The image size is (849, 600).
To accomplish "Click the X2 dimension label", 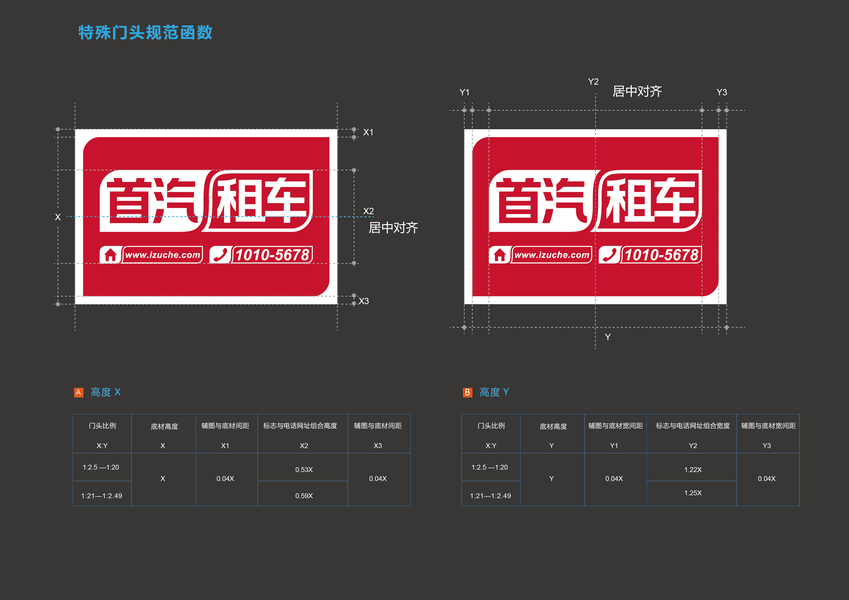I will tap(368, 211).
